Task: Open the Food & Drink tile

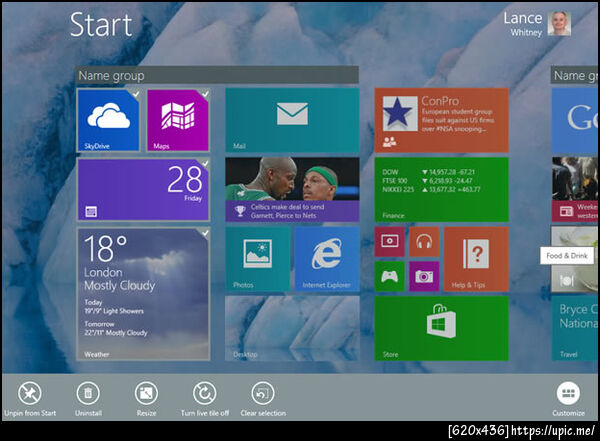Action: coord(575,259)
